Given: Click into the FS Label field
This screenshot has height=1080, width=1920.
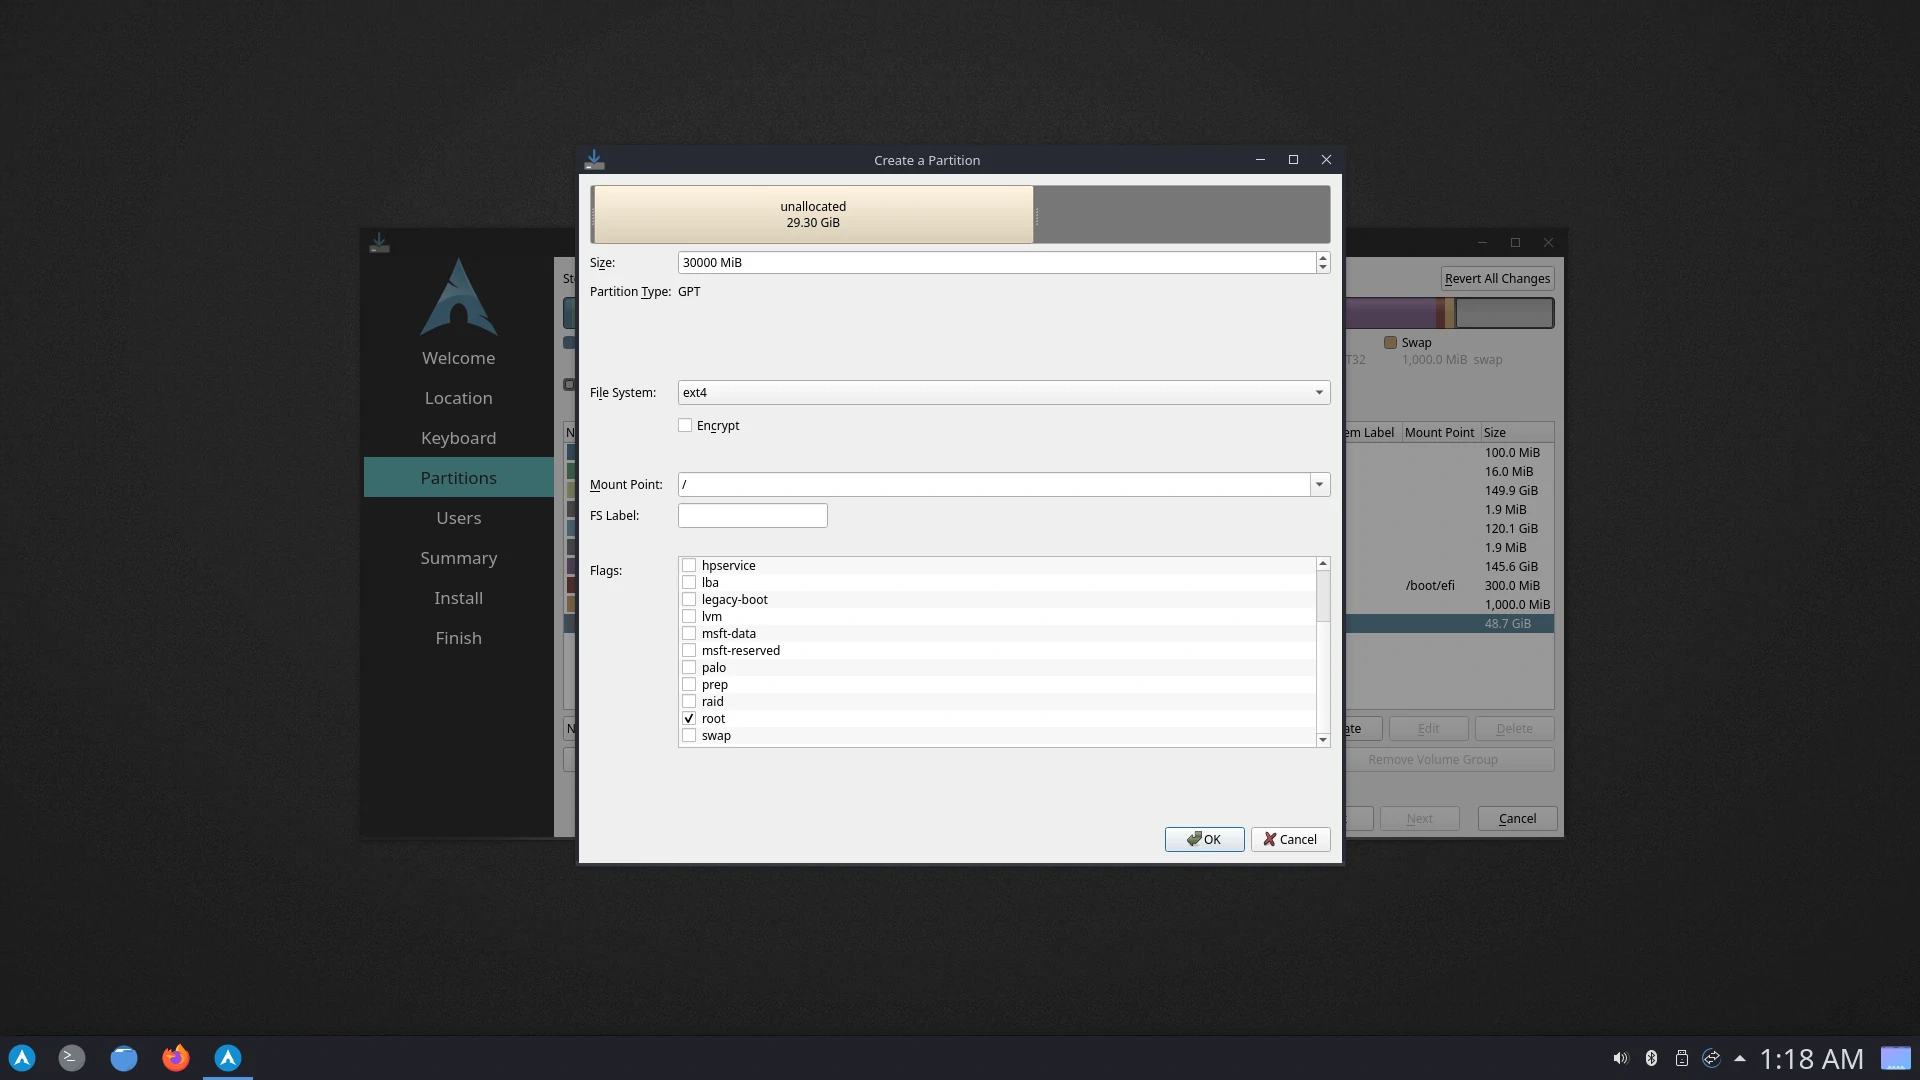Looking at the screenshot, I should pyautogui.click(x=752, y=516).
